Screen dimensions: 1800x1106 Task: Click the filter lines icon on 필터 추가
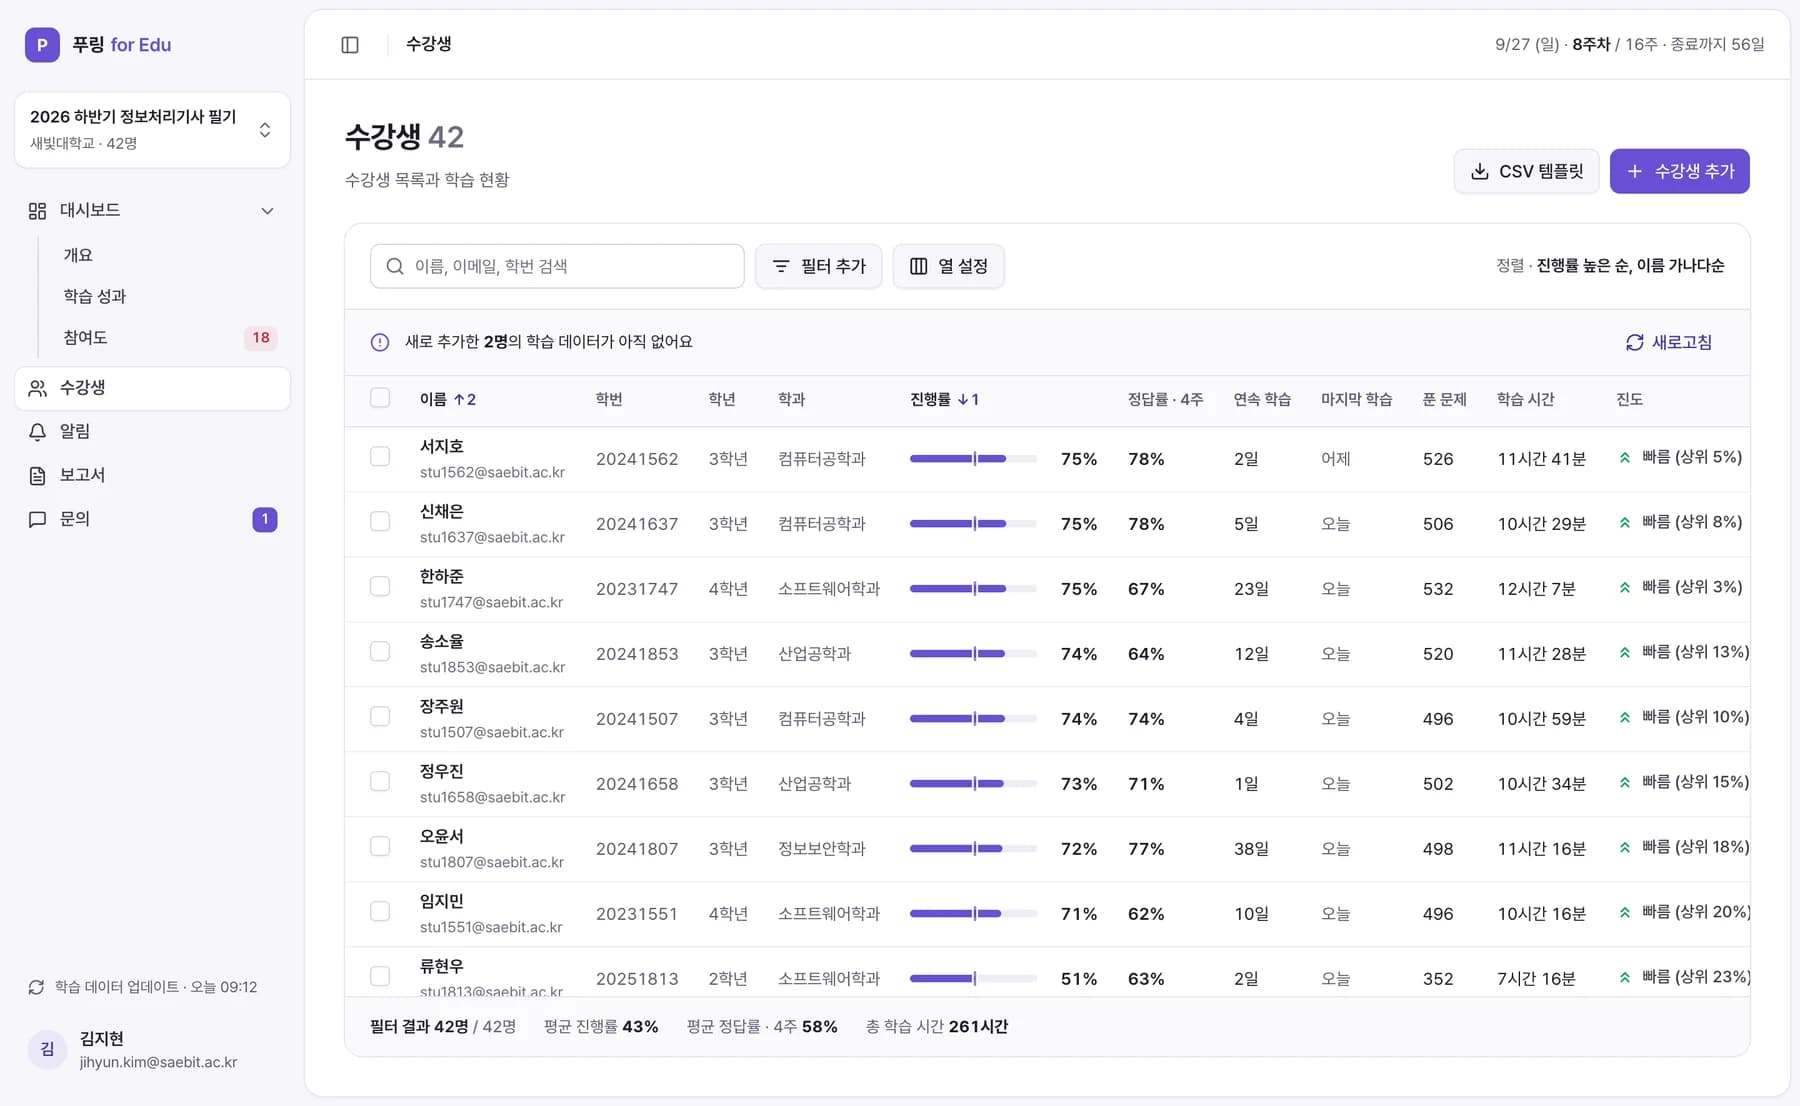781,266
